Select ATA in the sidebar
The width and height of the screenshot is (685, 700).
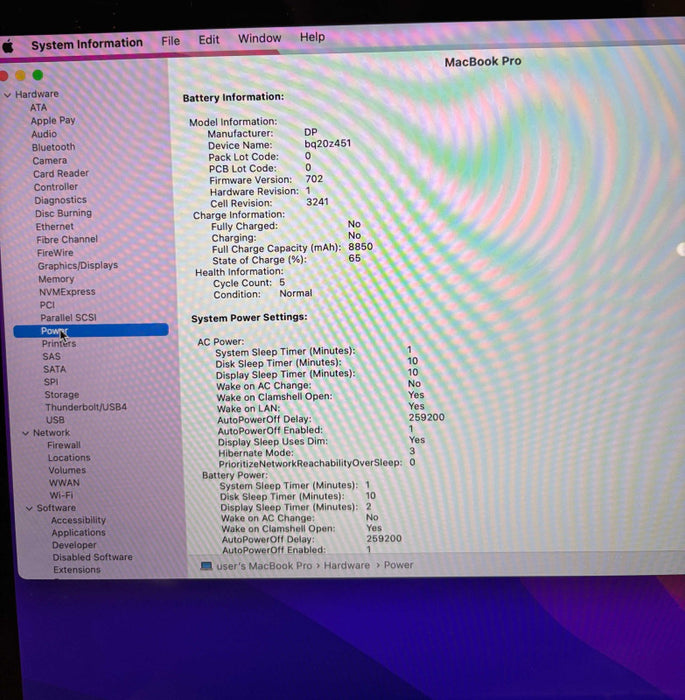(x=38, y=108)
